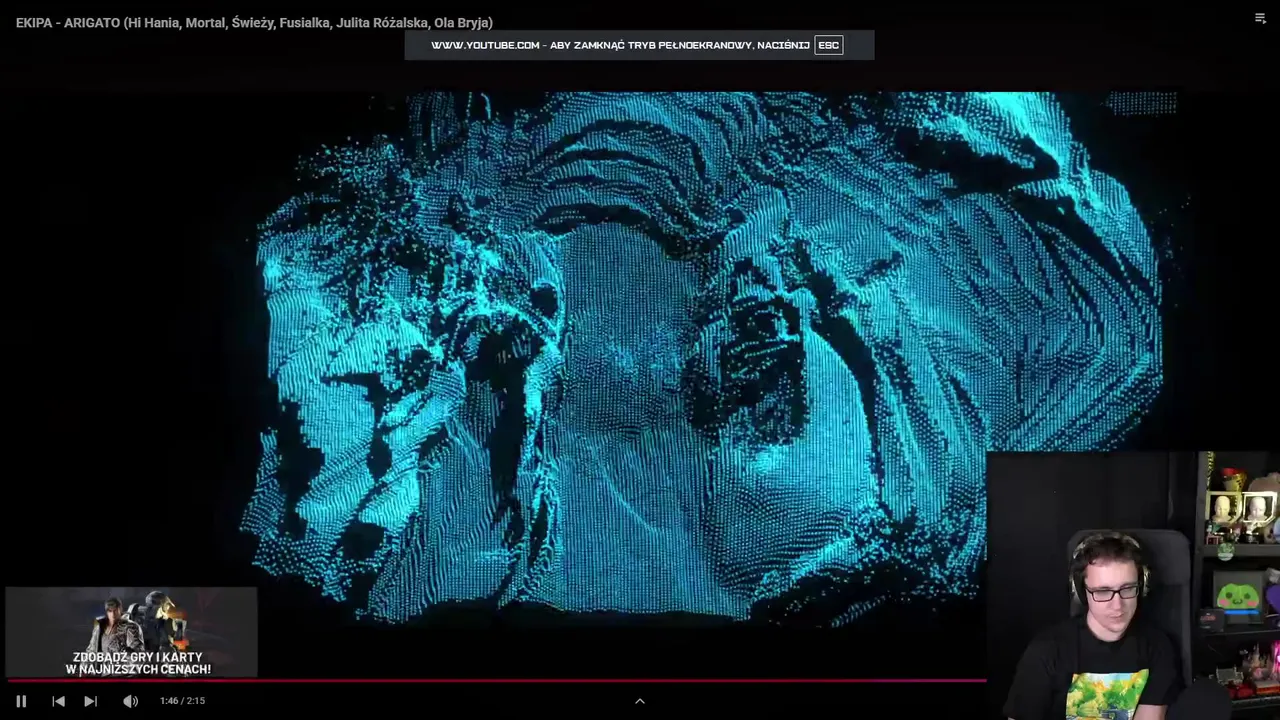The width and height of the screenshot is (1280, 720).
Task: Expand the upward chevron panel
Action: coord(640,701)
